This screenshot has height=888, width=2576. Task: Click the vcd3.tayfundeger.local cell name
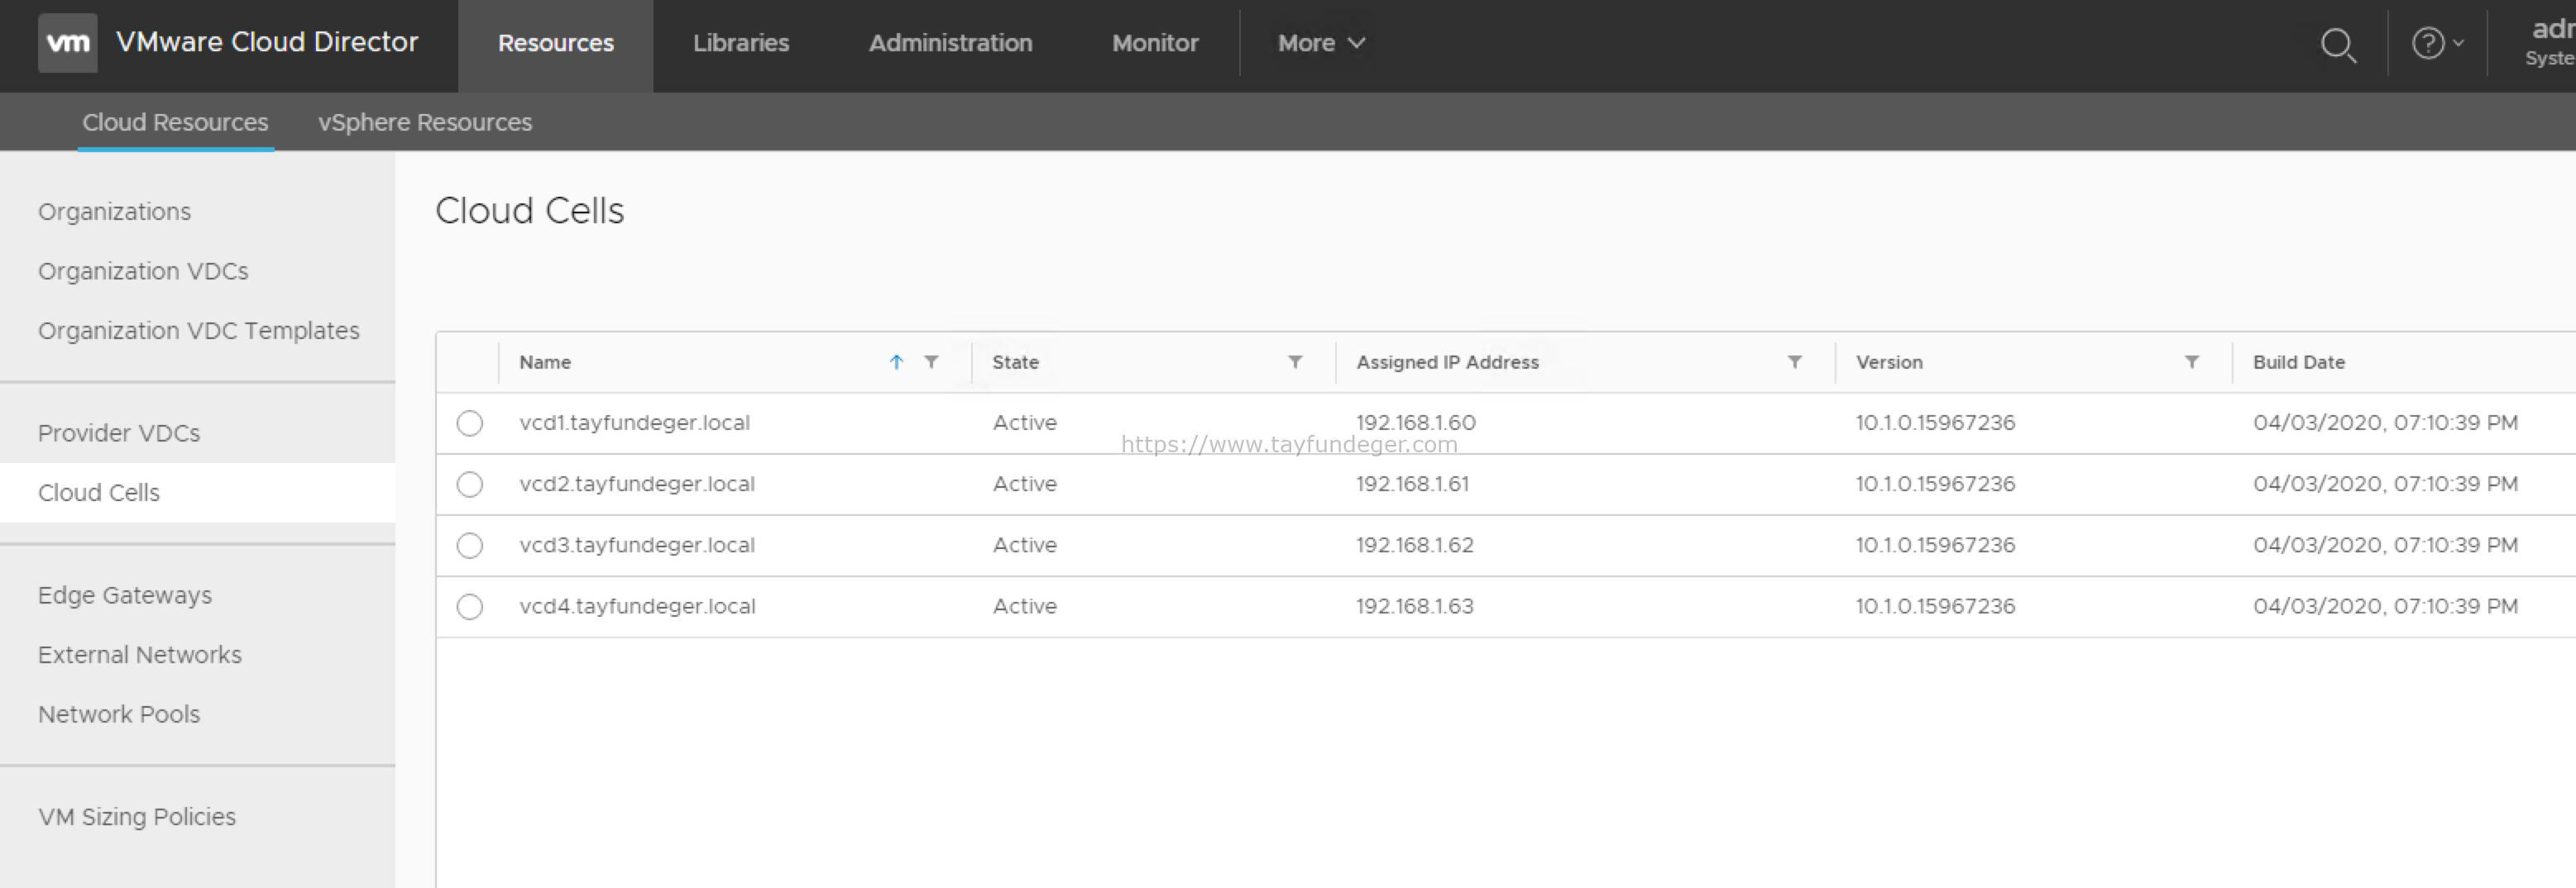(637, 545)
